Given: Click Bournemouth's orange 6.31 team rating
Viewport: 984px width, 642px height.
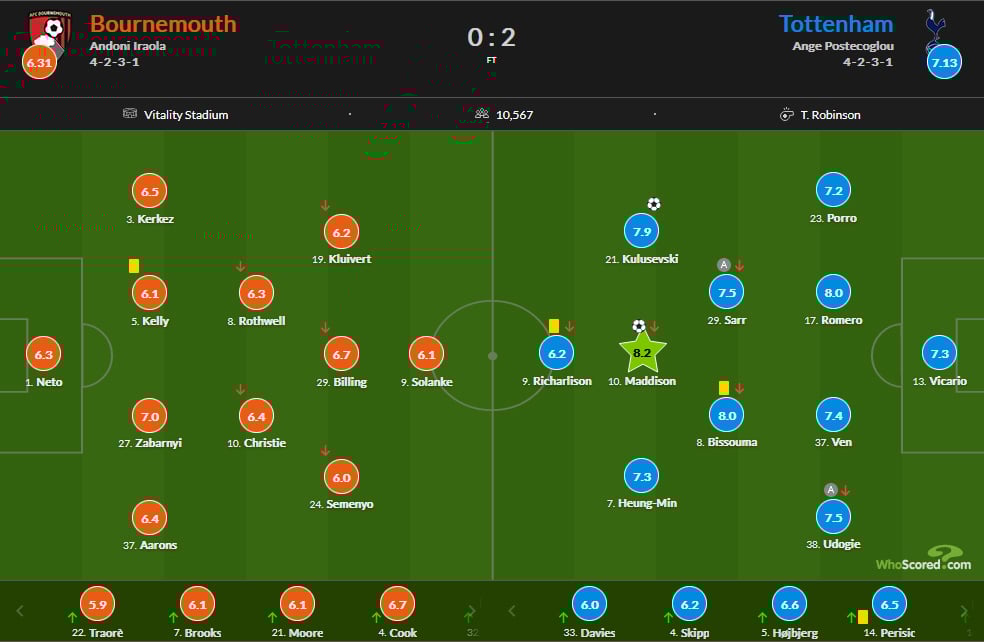Looking at the screenshot, I should 39,62.
